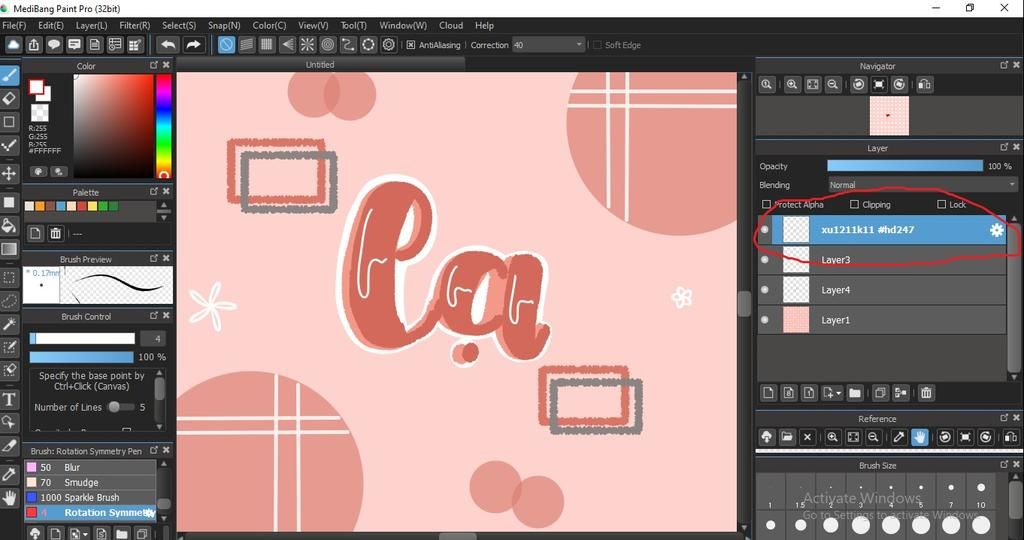Screen dimensions: 1024x540
Task: Choose the Move tool
Action: (9, 173)
